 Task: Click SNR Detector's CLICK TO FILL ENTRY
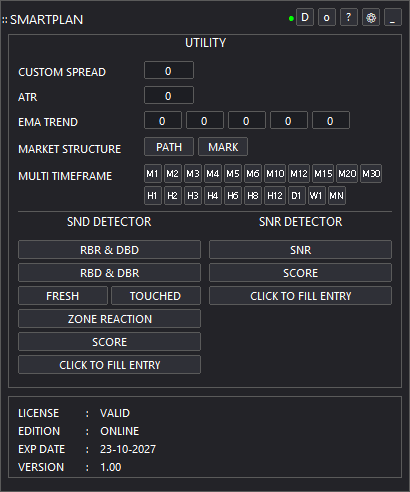(x=300, y=296)
